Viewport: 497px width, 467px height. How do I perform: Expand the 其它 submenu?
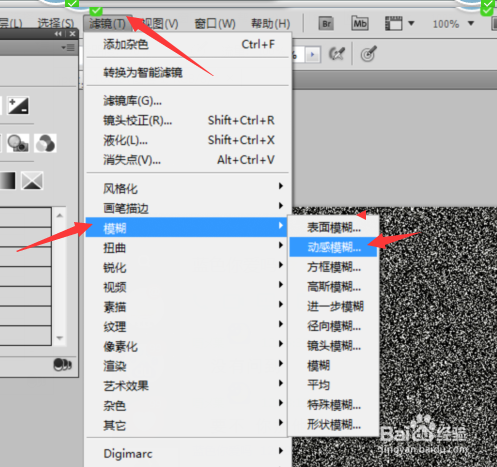tap(187, 425)
